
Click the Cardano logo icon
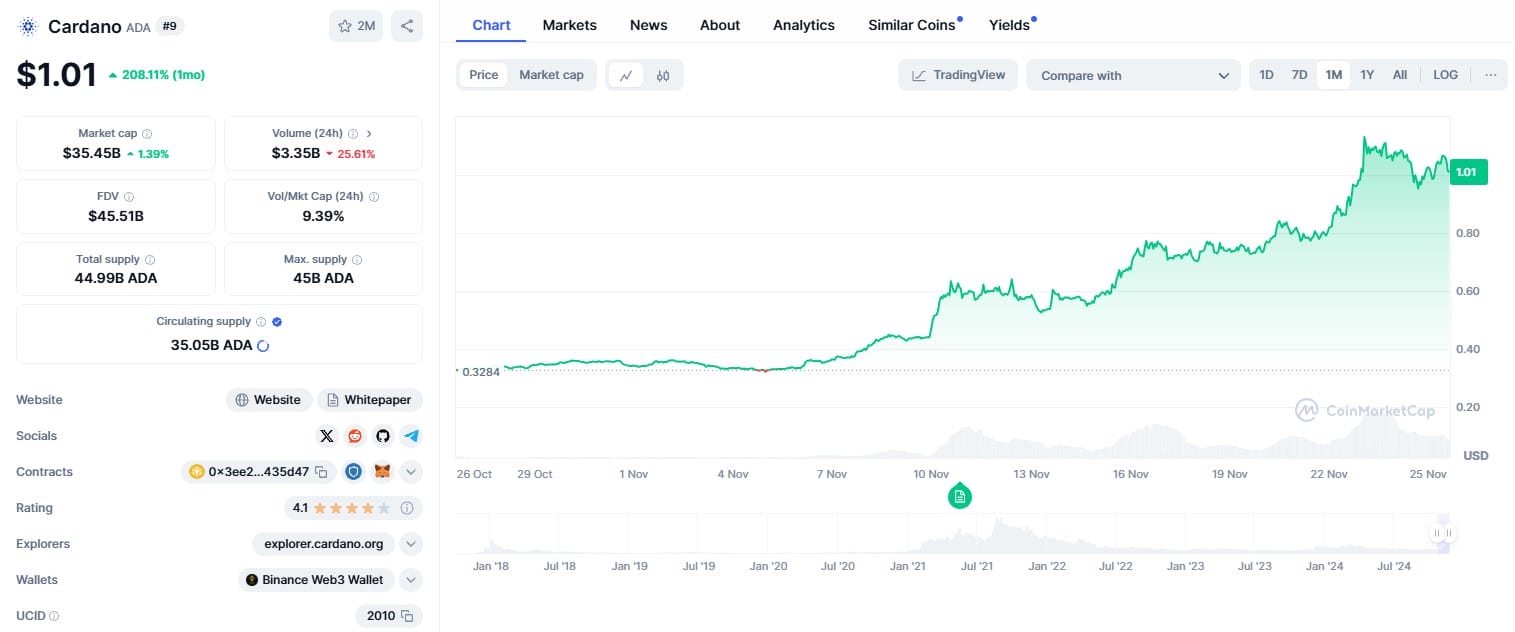[27, 26]
